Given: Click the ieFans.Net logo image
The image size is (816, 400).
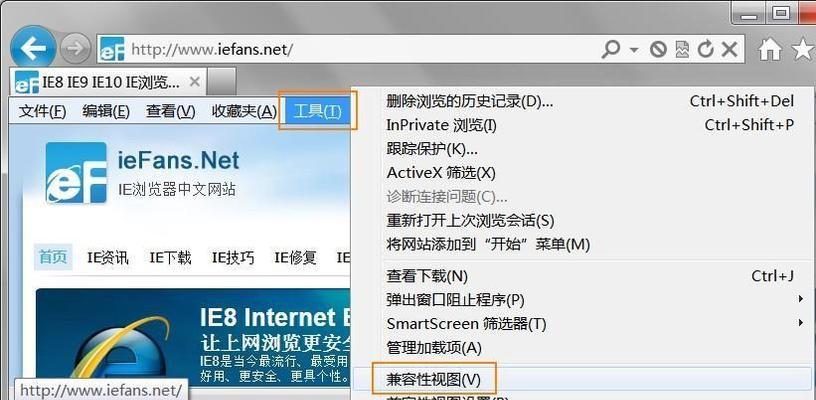Looking at the screenshot, I should pos(76,173).
